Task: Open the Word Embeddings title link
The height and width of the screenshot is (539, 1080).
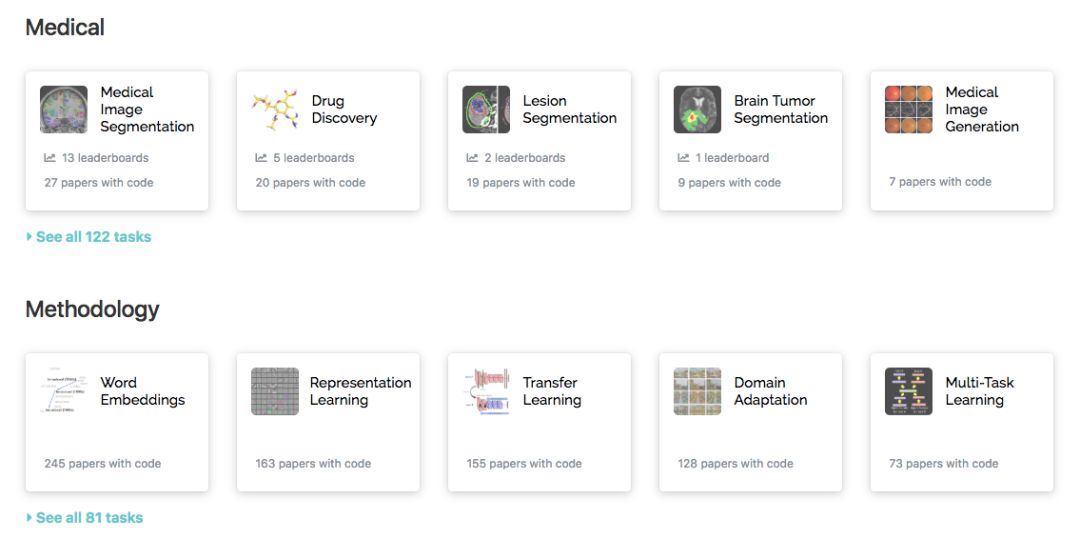Action: pos(142,391)
